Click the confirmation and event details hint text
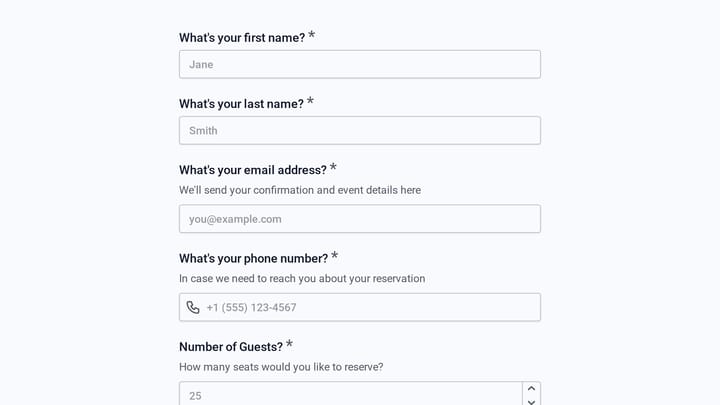720x405 pixels. [x=300, y=190]
